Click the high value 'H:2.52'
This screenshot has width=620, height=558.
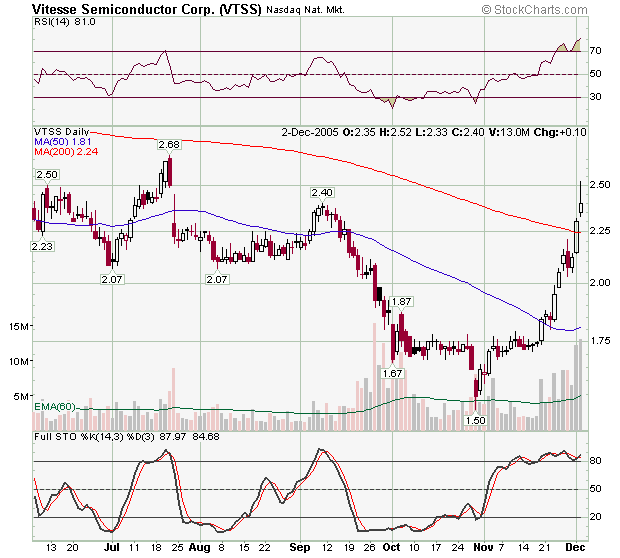395,132
